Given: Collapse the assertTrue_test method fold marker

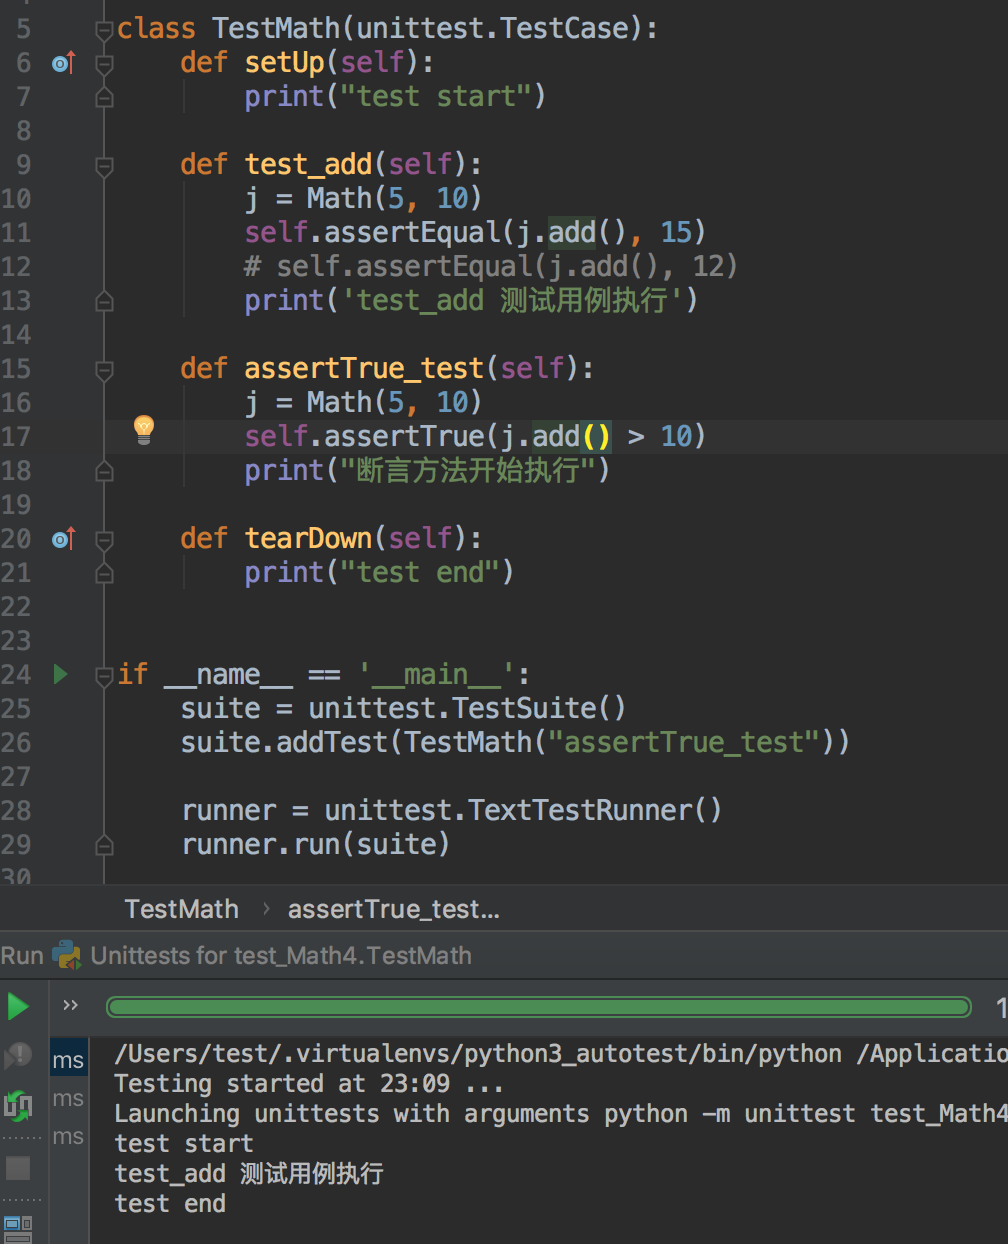Looking at the screenshot, I should [x=104, y=370].
